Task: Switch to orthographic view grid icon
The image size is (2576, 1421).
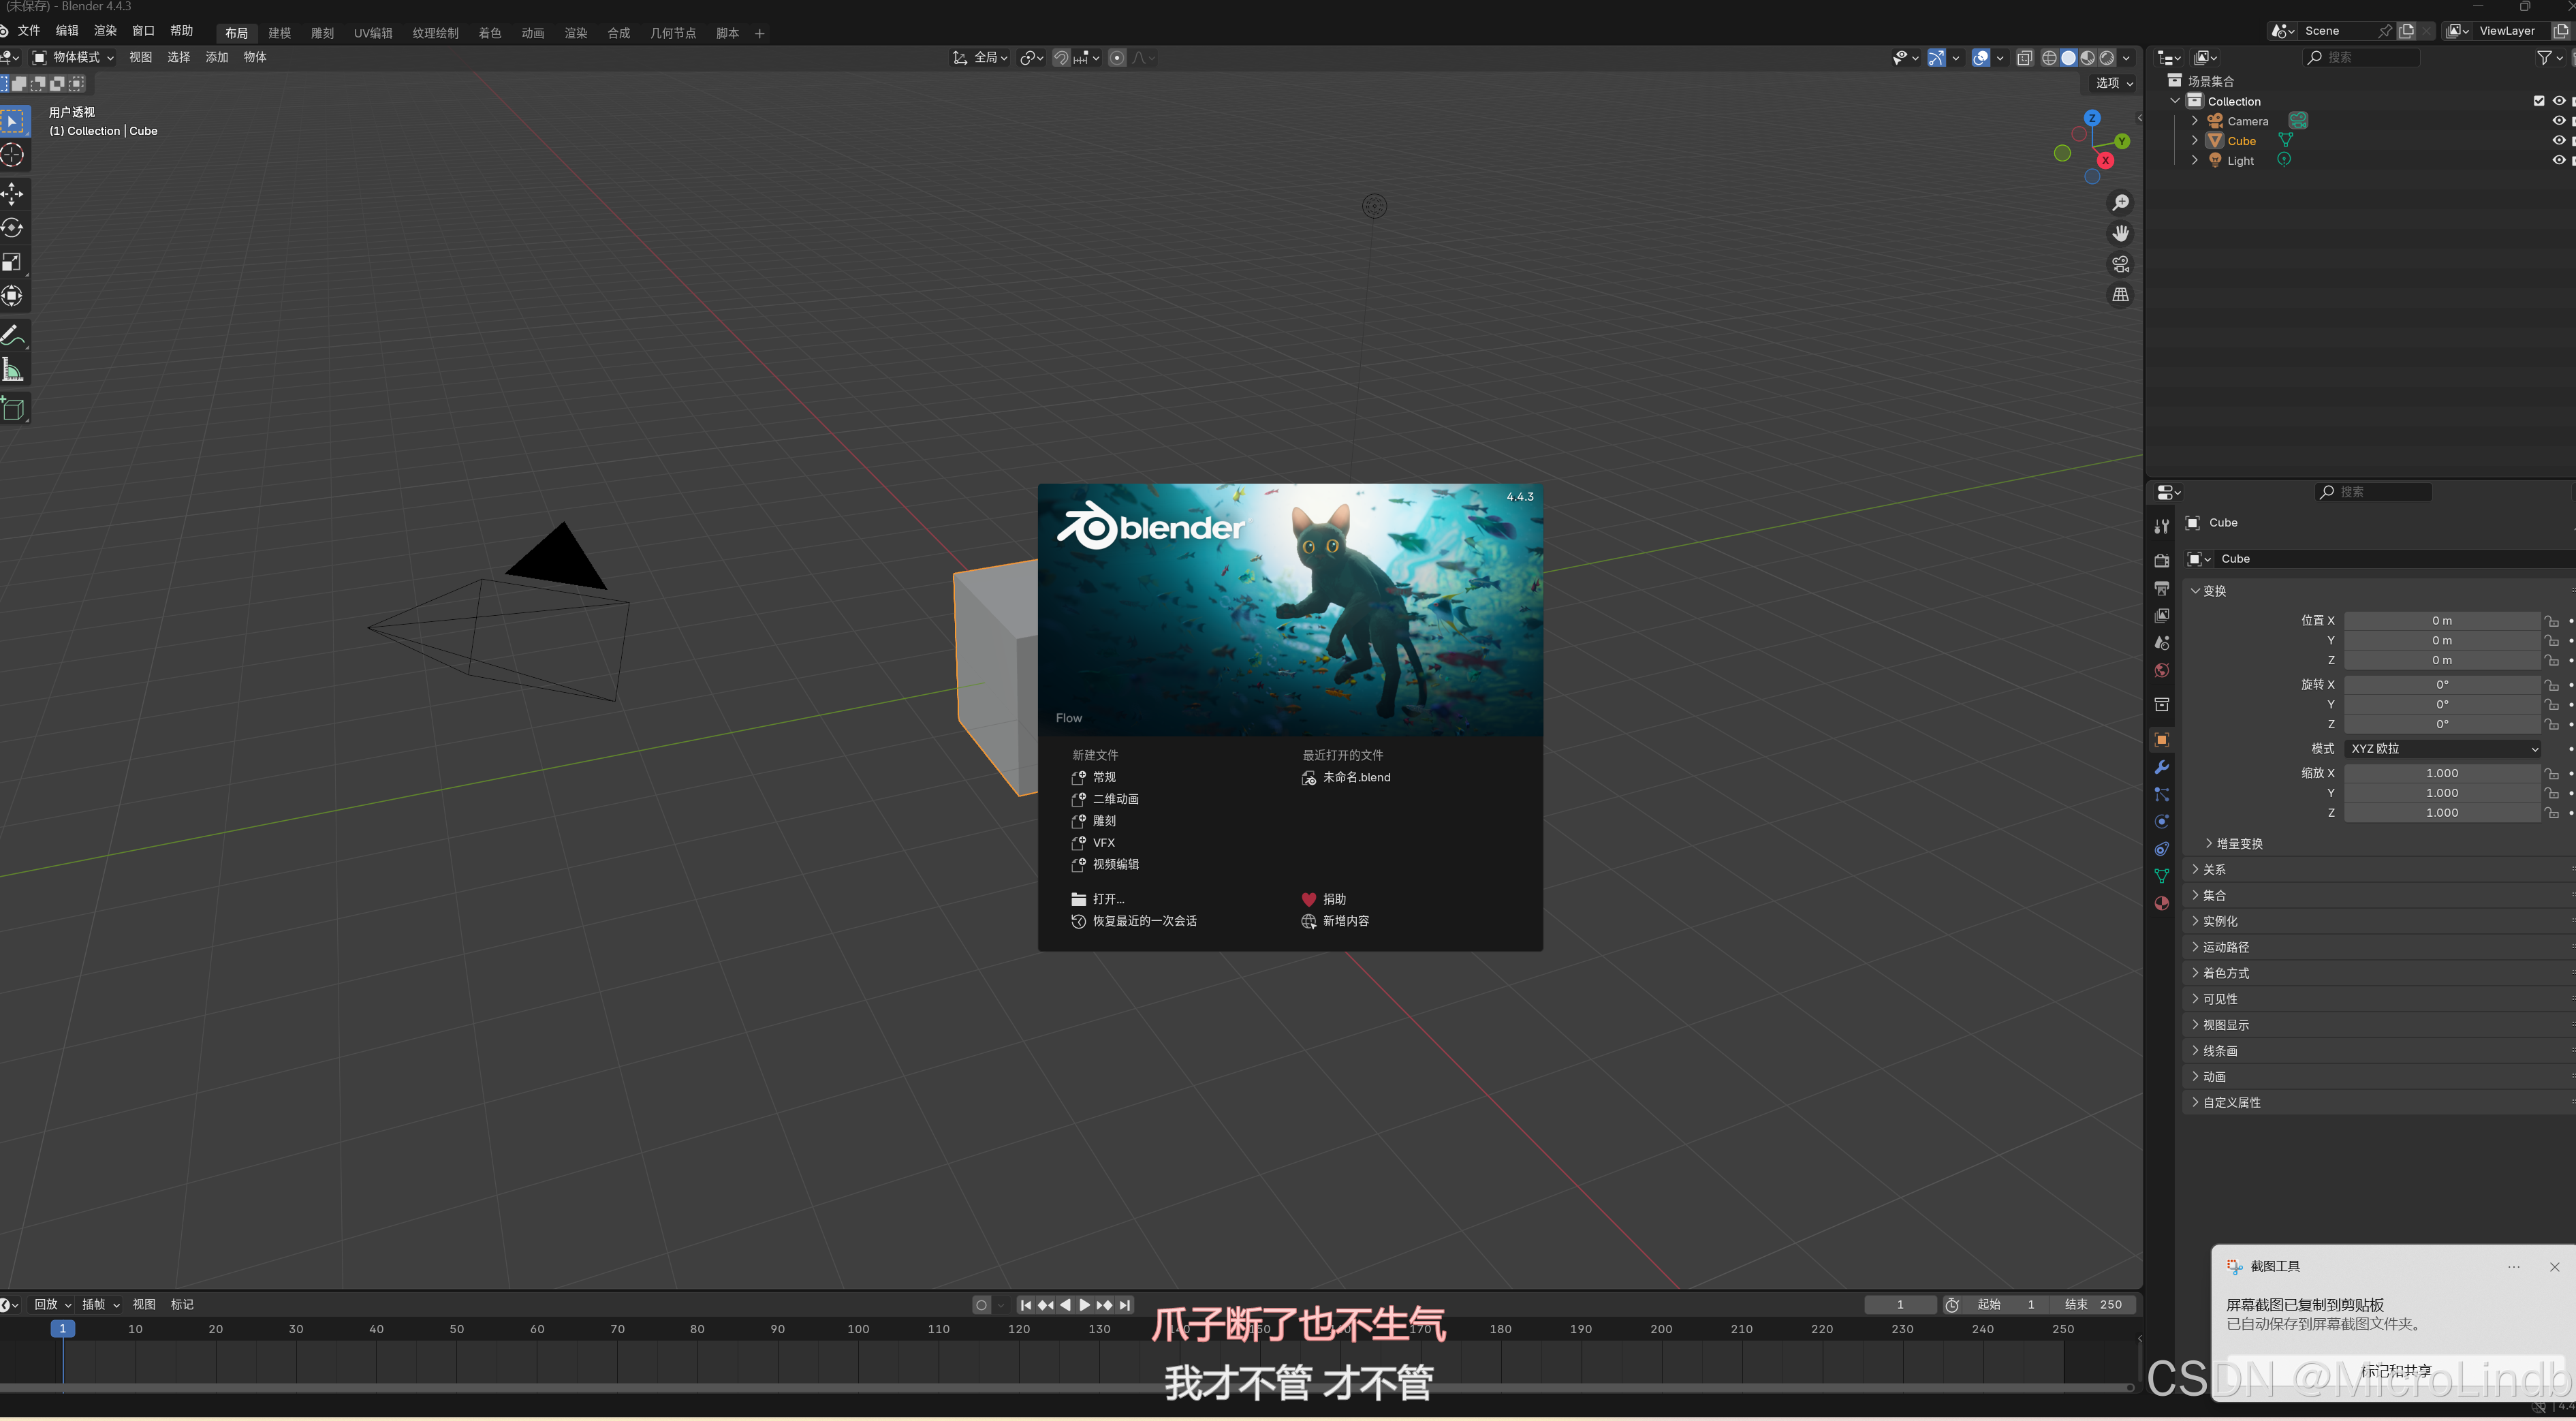Action: [2120, 295]
